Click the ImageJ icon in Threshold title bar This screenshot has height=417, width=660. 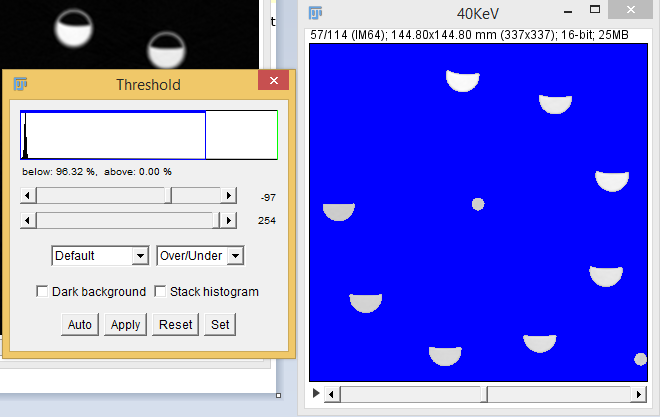click(x=20, y=85)
